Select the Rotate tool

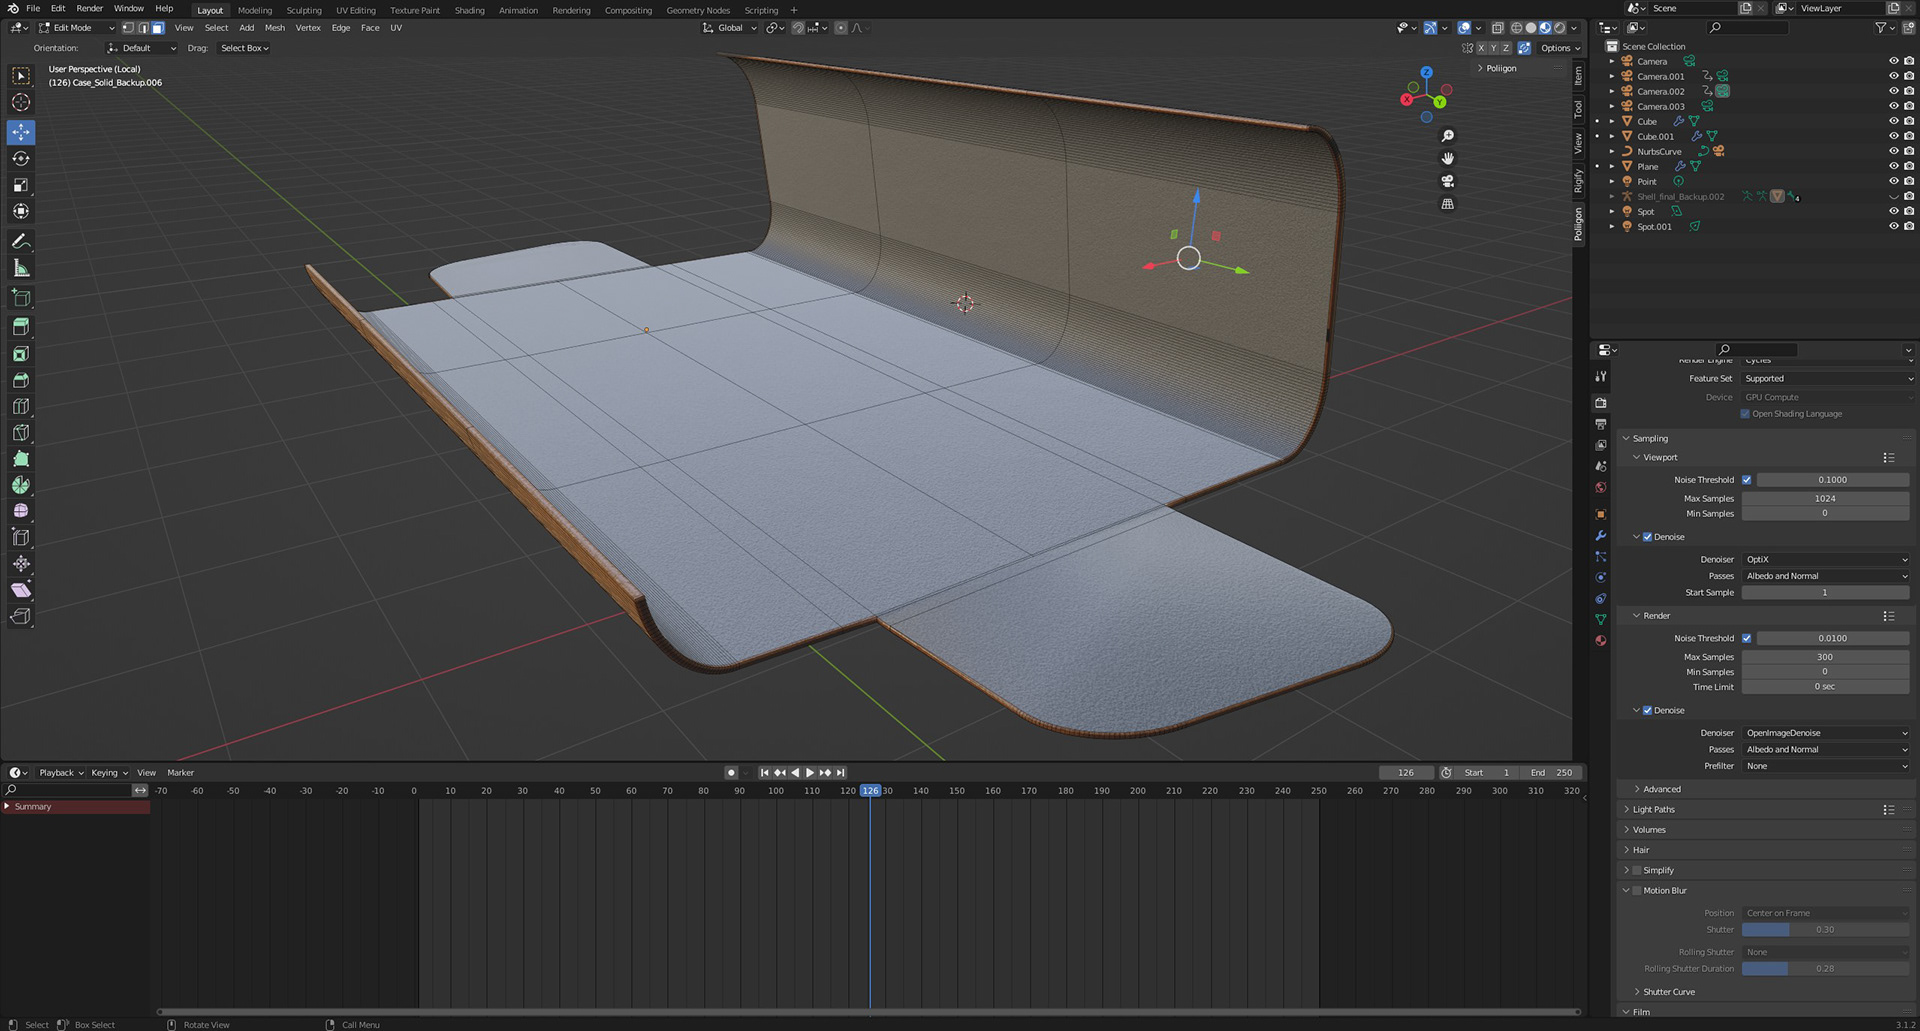click(21, 159)
